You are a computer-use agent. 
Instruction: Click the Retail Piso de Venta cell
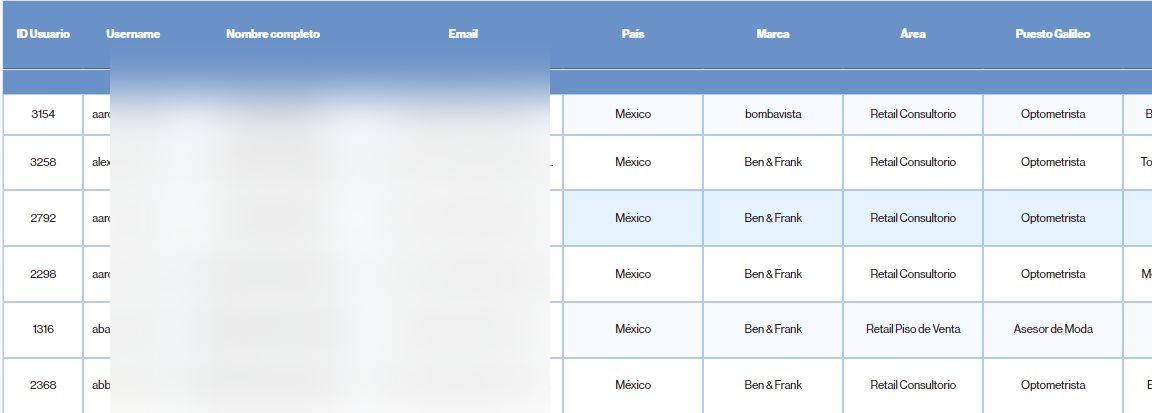click(912, 329)
